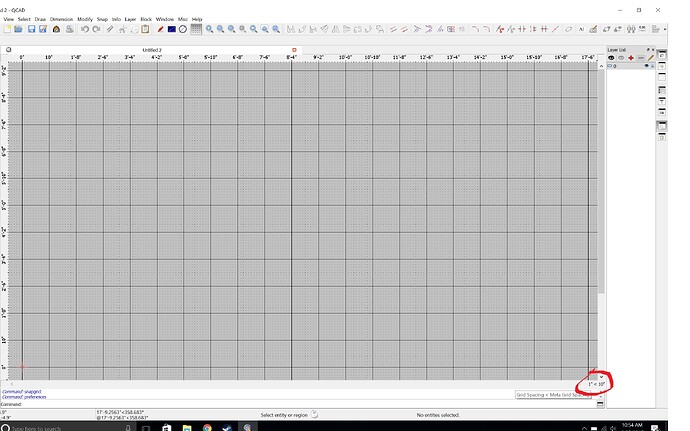
Task: Open the Info menu
Action: click(116, 19)
